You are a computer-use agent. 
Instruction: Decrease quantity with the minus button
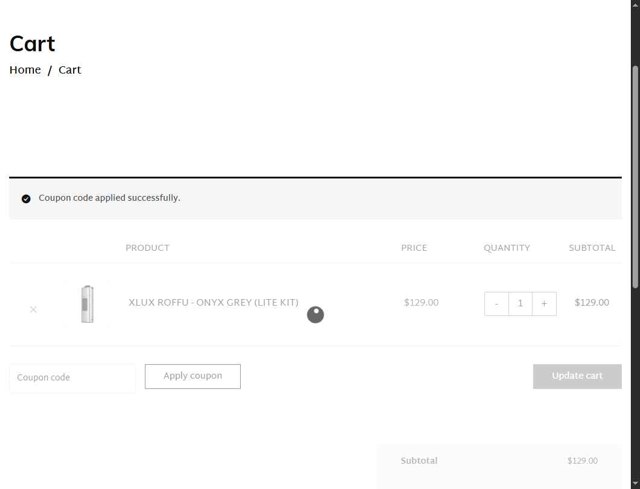point(496,304)
